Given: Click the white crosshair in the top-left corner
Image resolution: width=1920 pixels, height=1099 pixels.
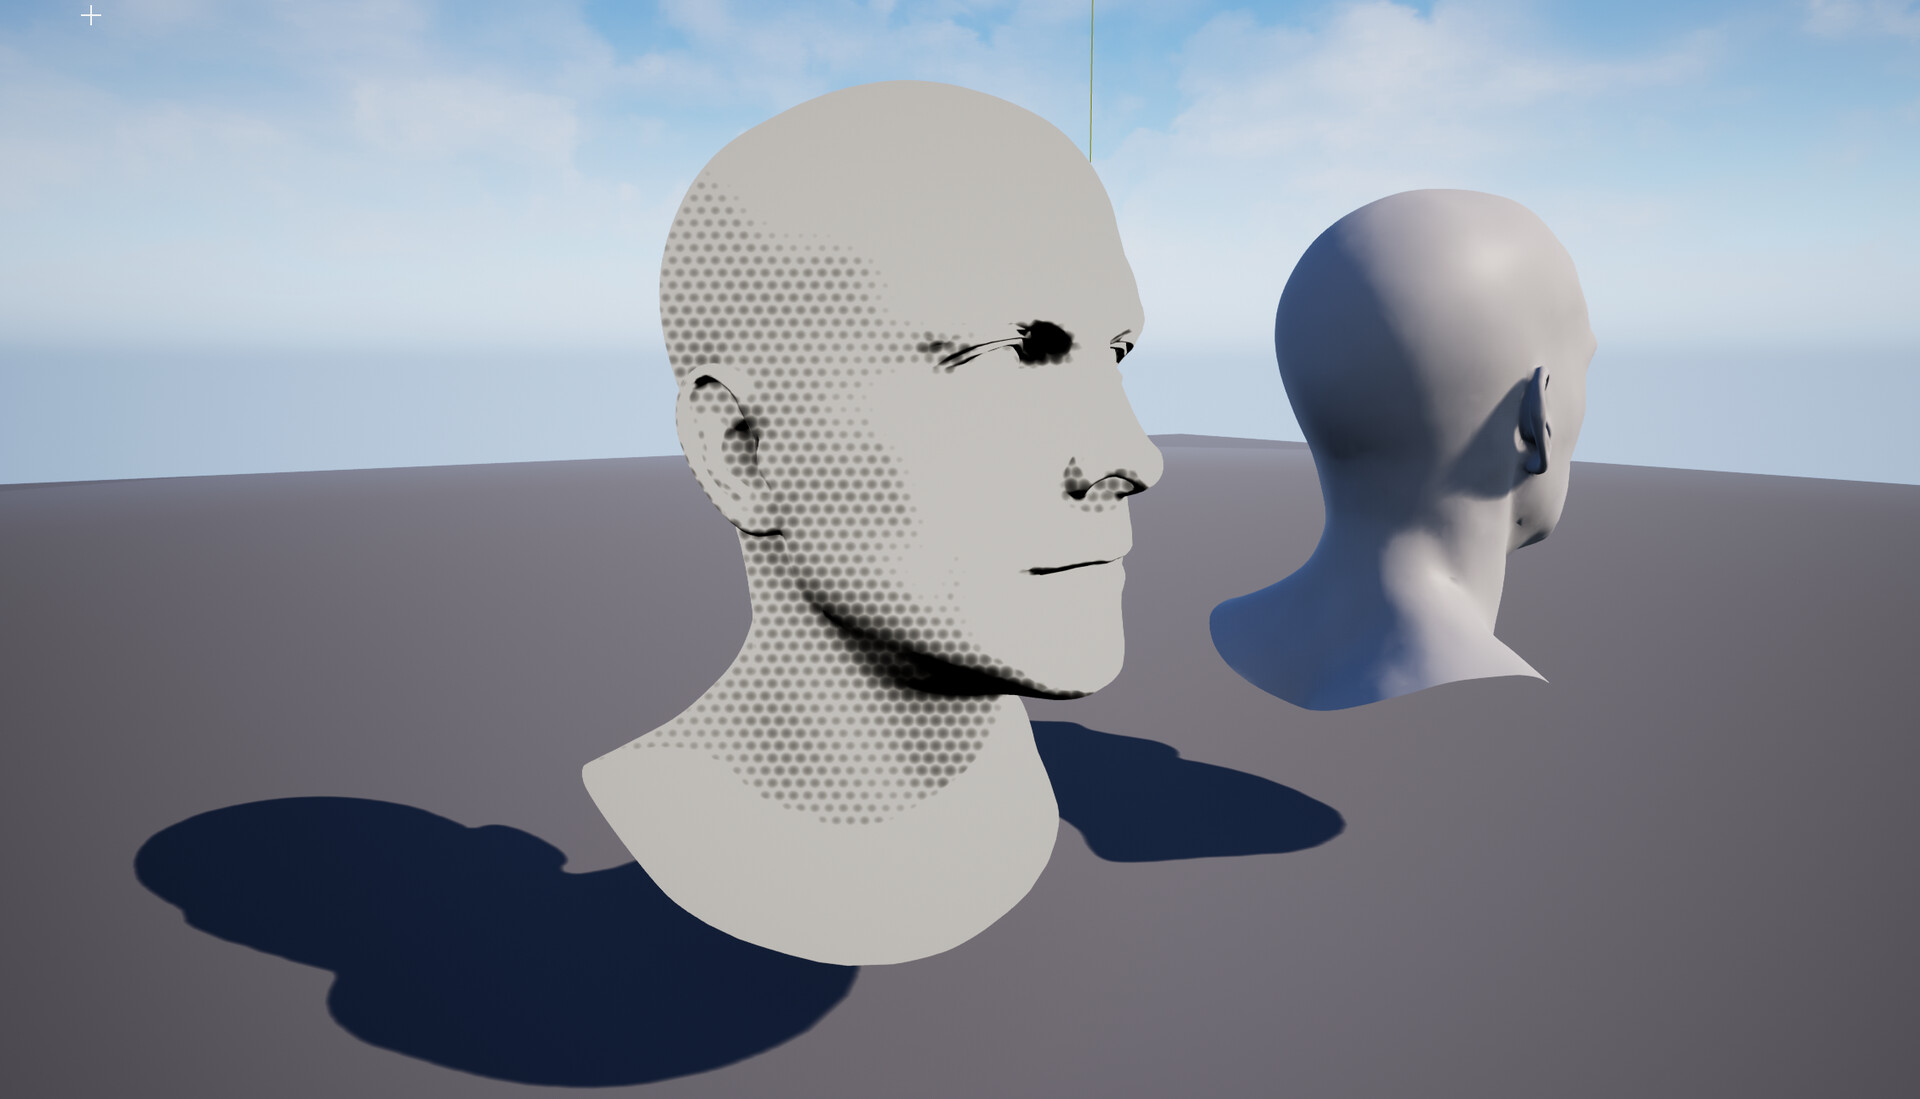Looking at the screenshot, I should click(91, 15).
